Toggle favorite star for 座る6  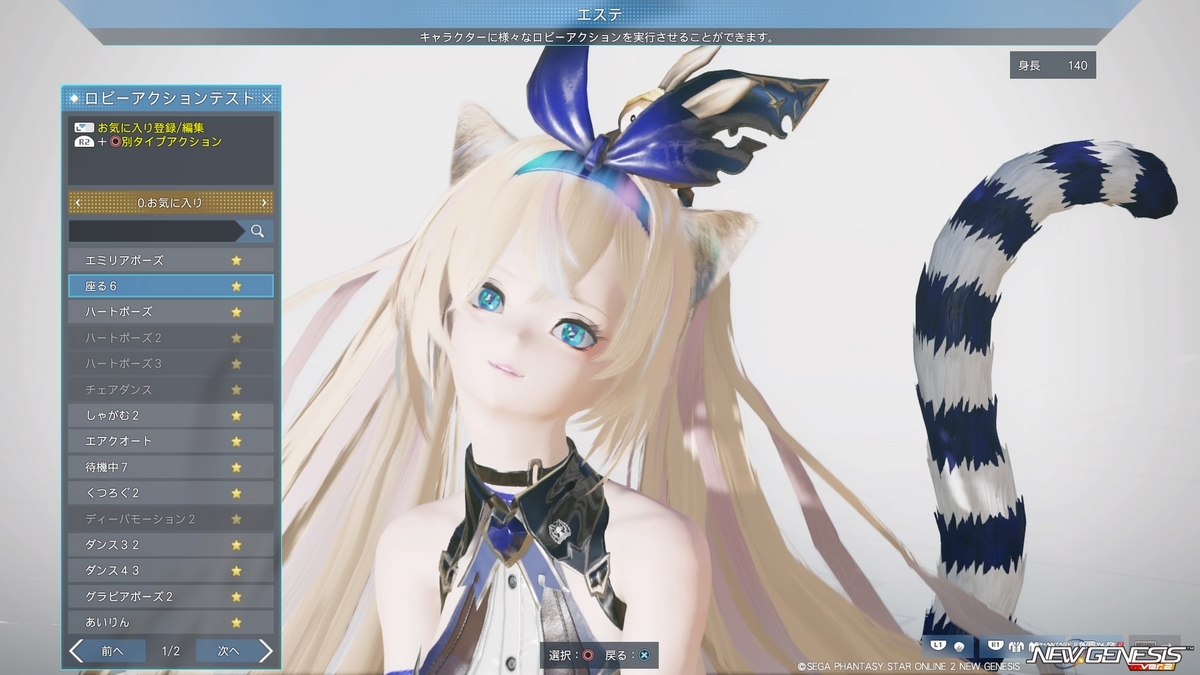click(237, 286)
